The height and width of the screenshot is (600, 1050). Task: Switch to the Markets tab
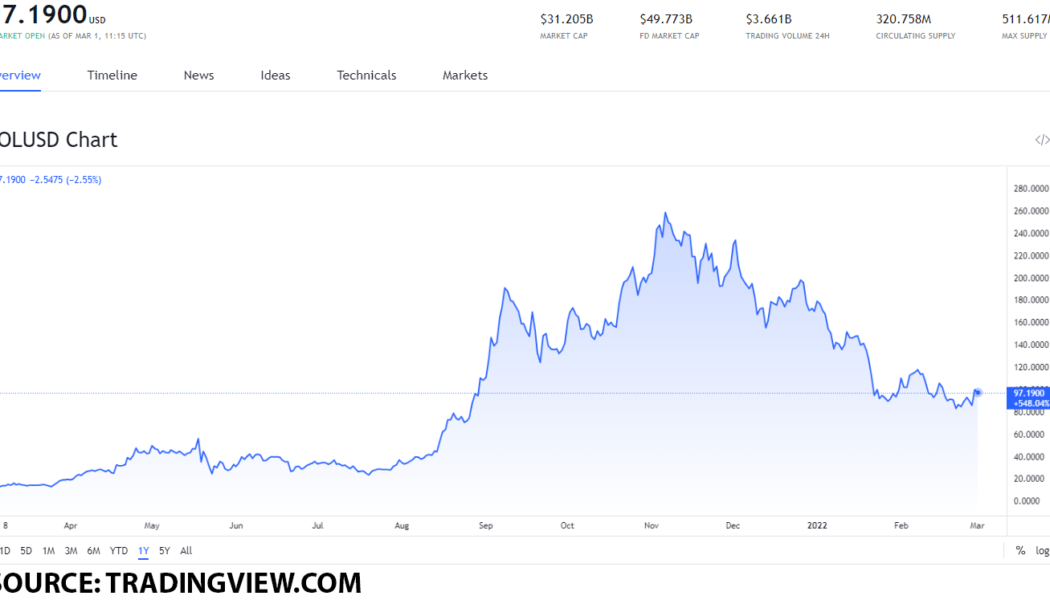point(464,75)
